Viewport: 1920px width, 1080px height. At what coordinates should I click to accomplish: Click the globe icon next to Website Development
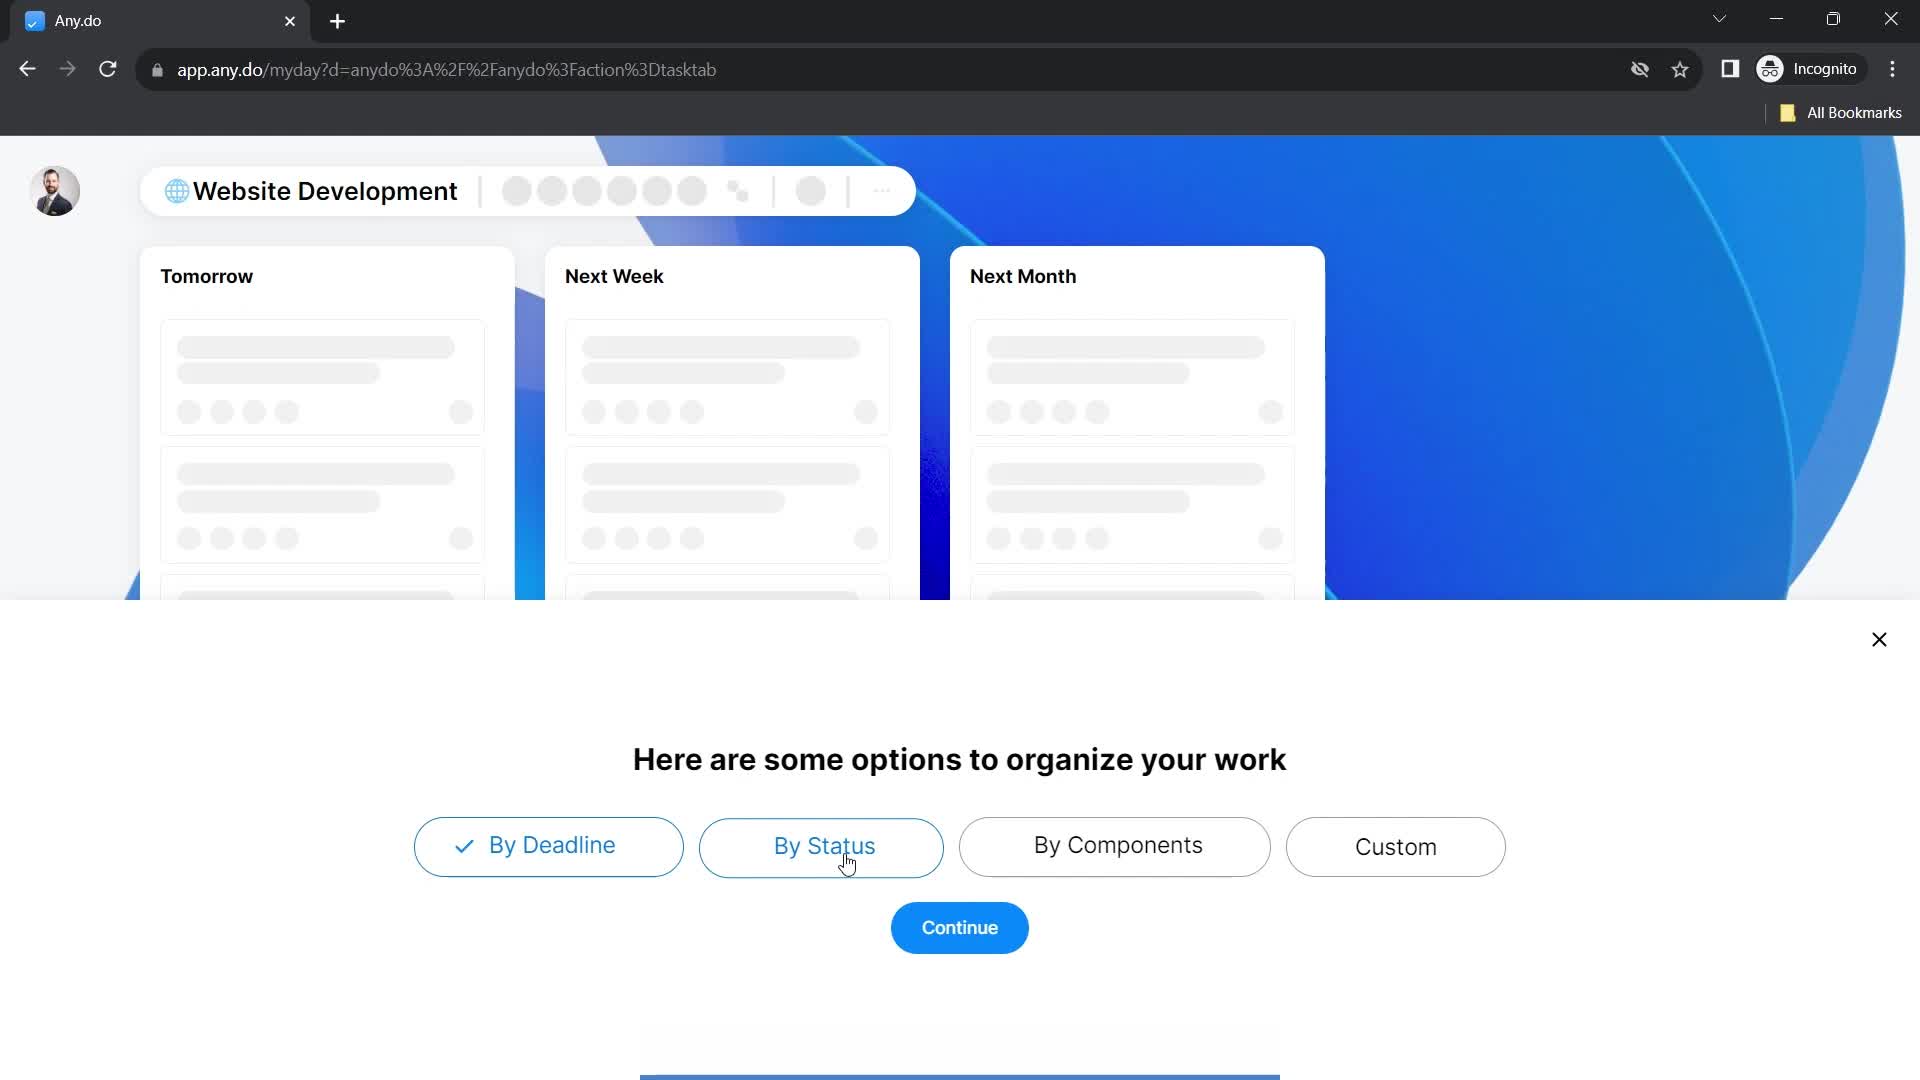pyautogui.click(x=177, y=191)
